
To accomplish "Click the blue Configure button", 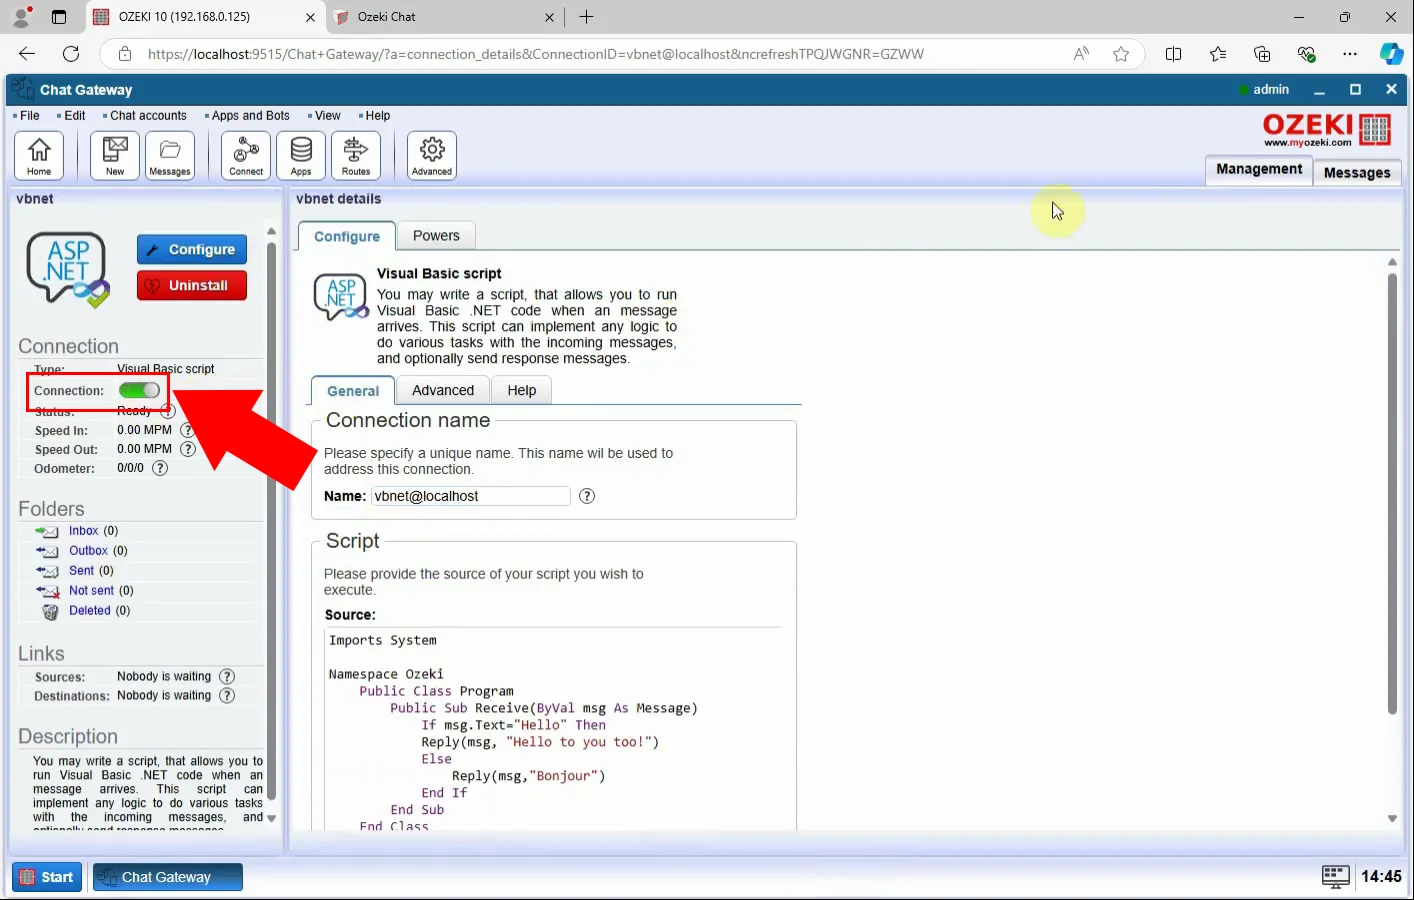I will (x=192, y=250).
